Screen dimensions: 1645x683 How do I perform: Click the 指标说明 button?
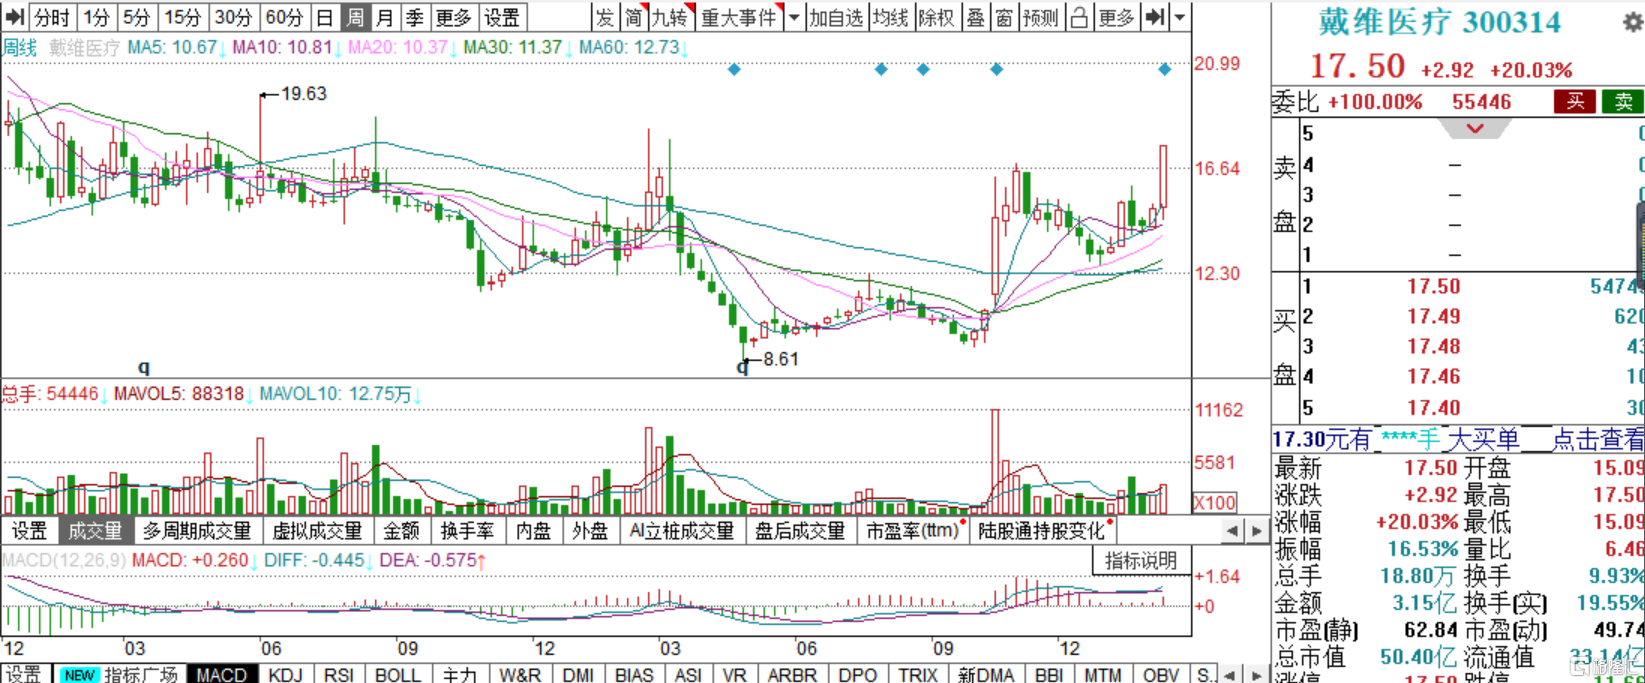[x=1141, y=561]
